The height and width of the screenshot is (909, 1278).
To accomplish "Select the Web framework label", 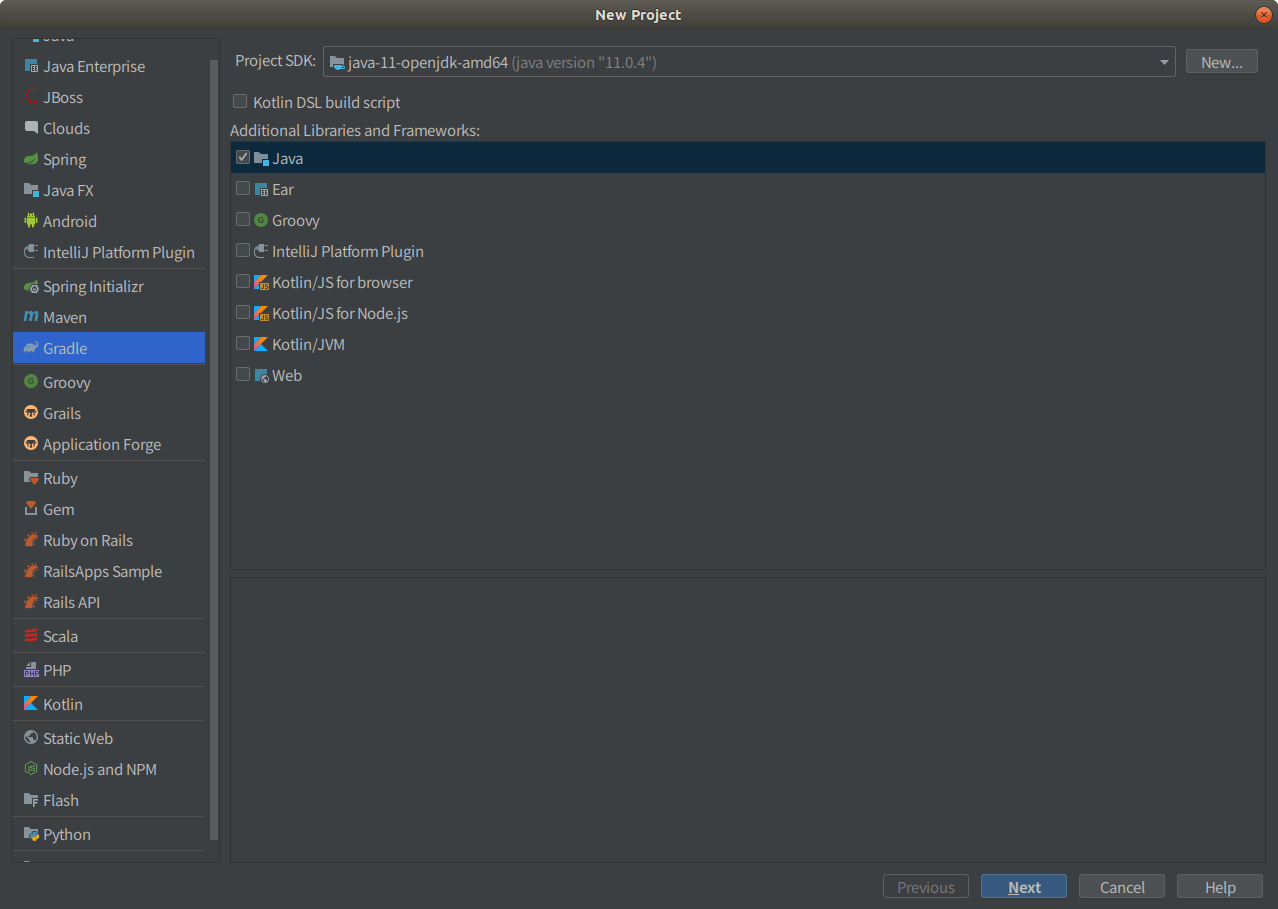I will coord(287,376).
